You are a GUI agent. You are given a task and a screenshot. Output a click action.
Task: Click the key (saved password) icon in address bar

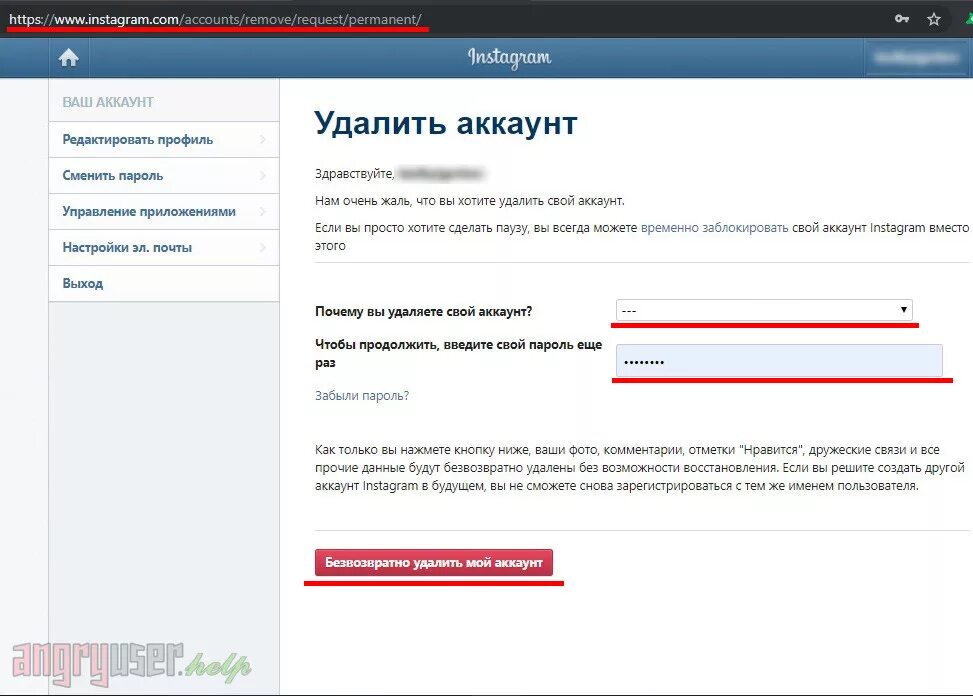[902, 19]
